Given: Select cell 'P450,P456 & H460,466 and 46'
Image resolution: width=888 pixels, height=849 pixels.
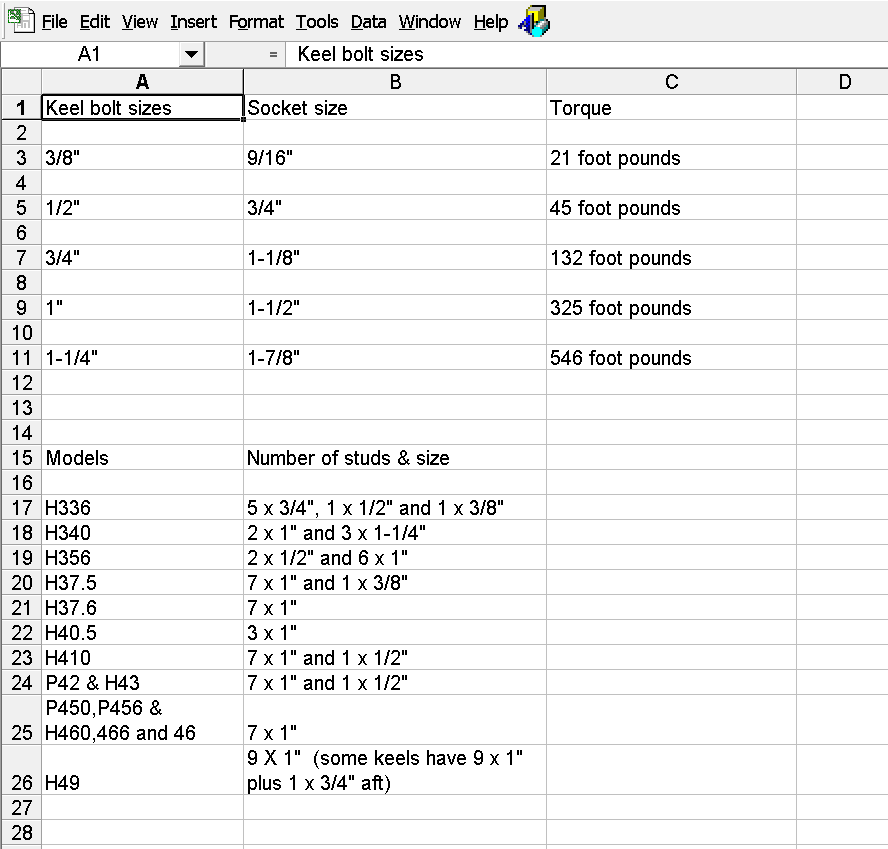Looking at the screenshot, I should point(142,720).
